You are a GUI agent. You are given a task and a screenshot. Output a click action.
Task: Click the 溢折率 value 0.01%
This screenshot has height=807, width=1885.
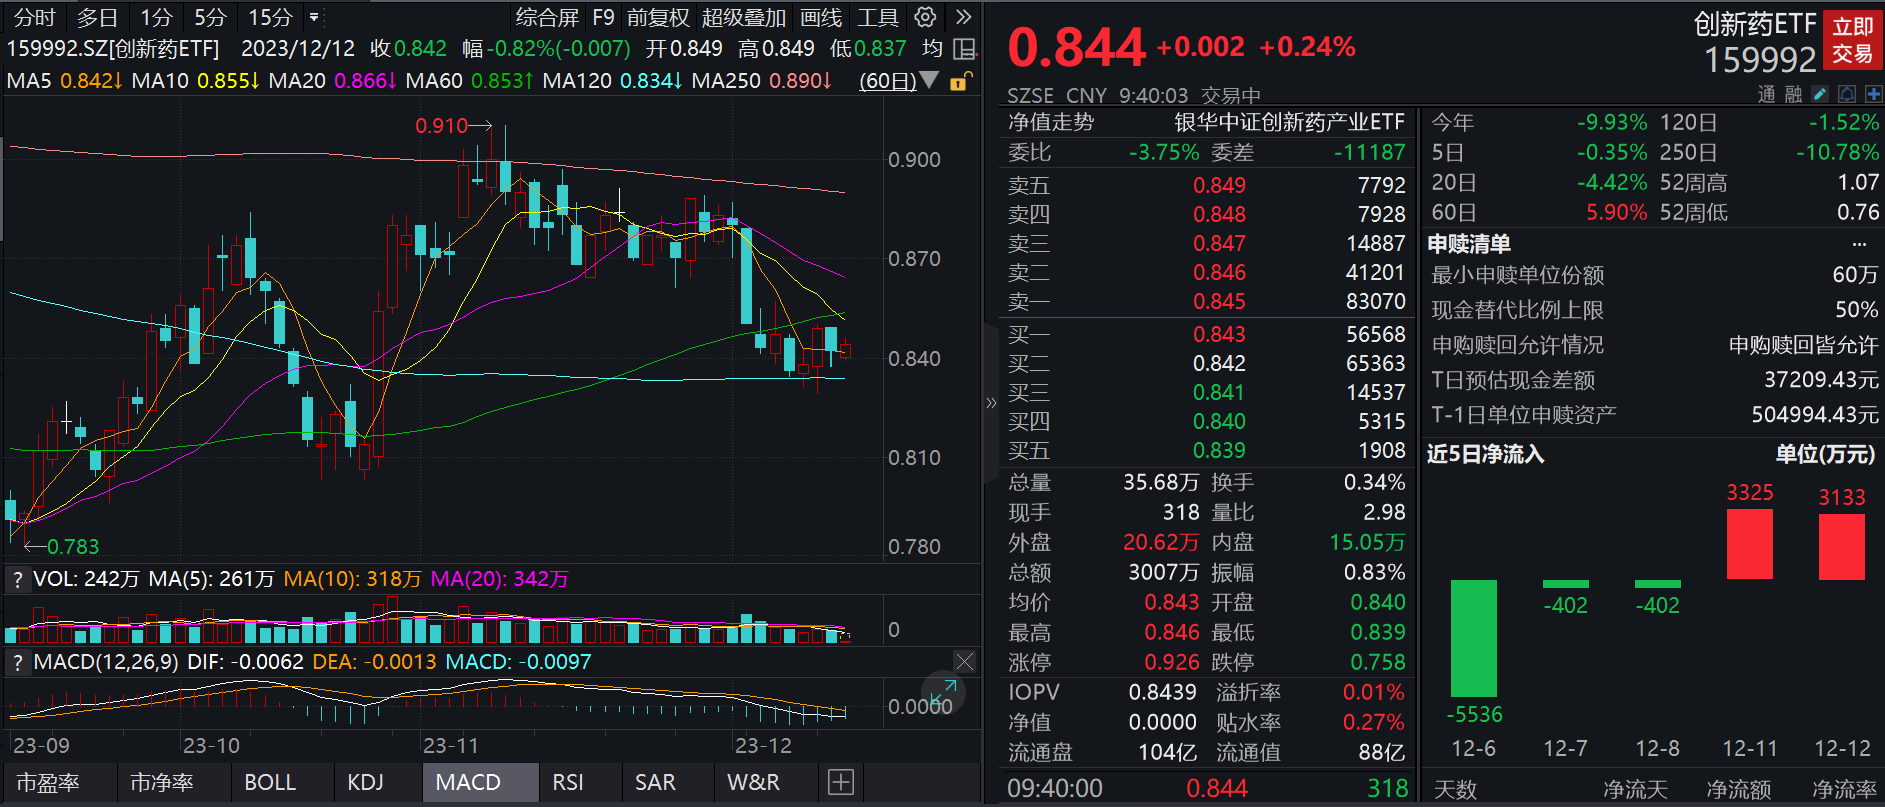click(x=1373, y=692)
